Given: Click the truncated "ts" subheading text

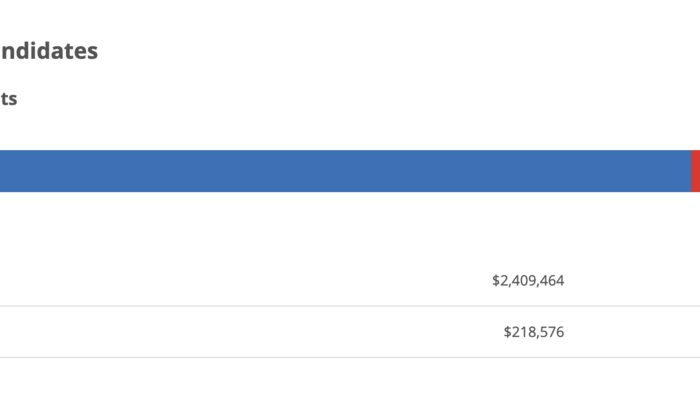Looking at the screenshot, I should click(x=8, y=99).
